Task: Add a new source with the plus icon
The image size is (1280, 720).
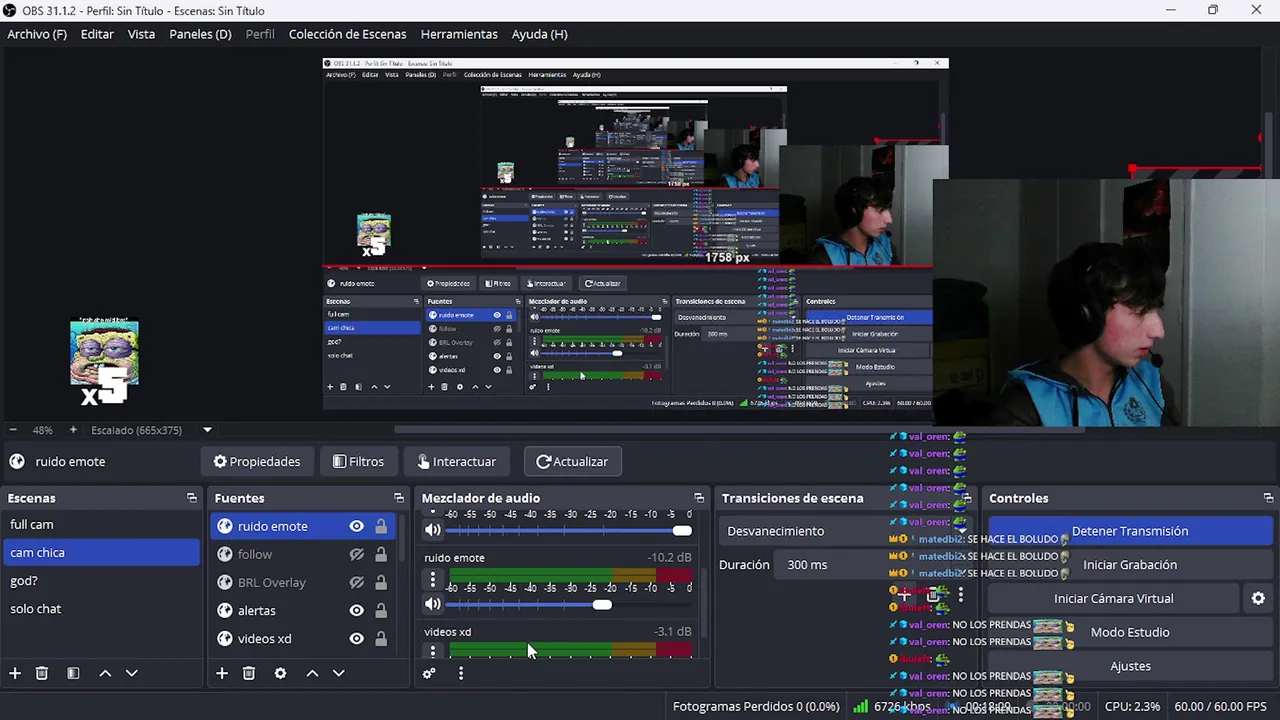Action: tap(222, 673)
